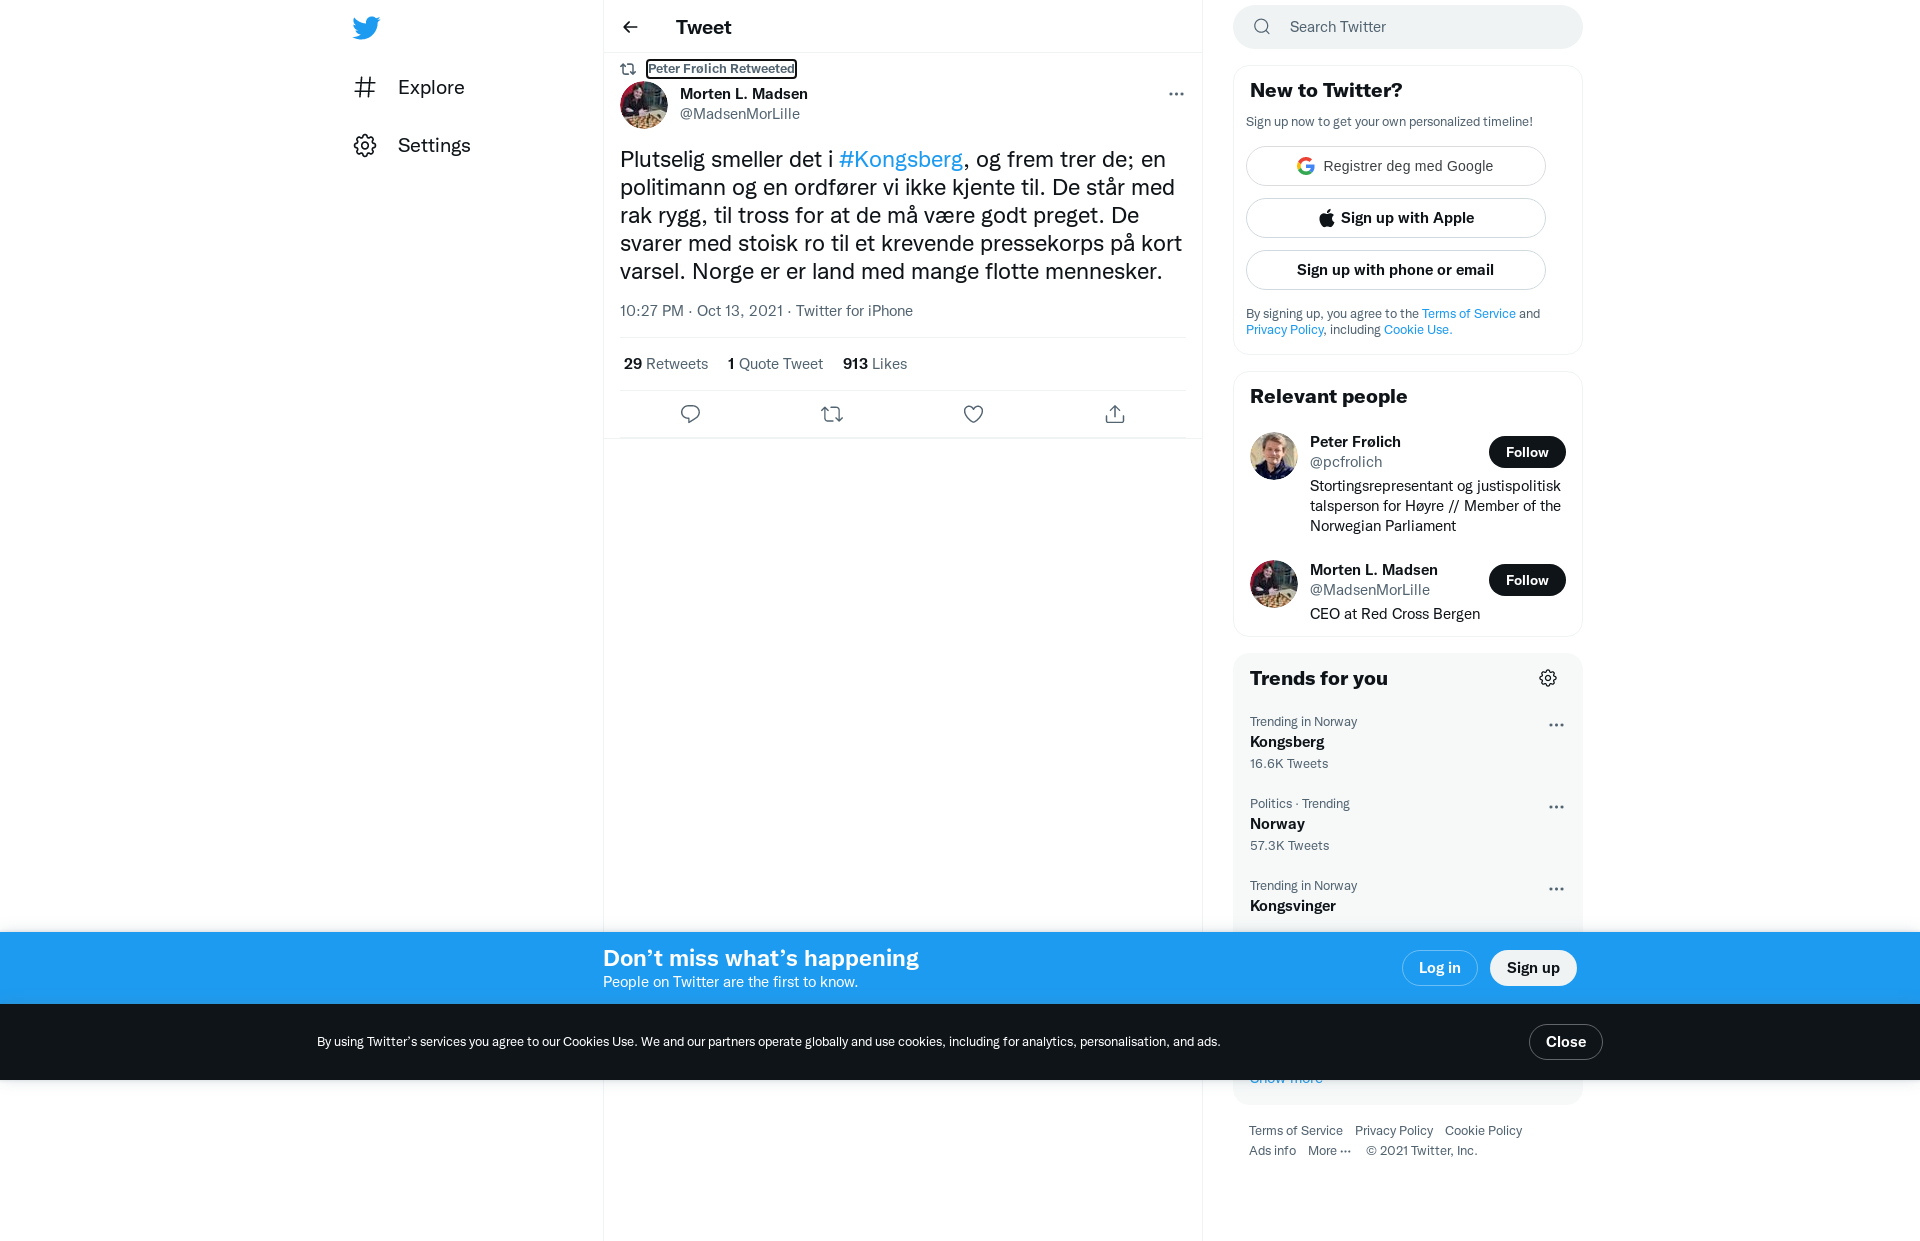
Task: Open Explore from the sidebar
Action: tap(409, 87)
